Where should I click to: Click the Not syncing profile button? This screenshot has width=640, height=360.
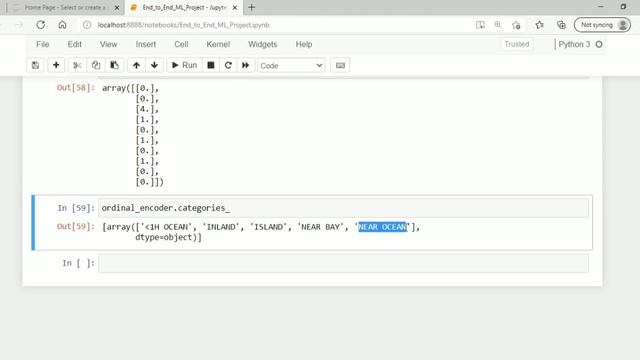602,25
